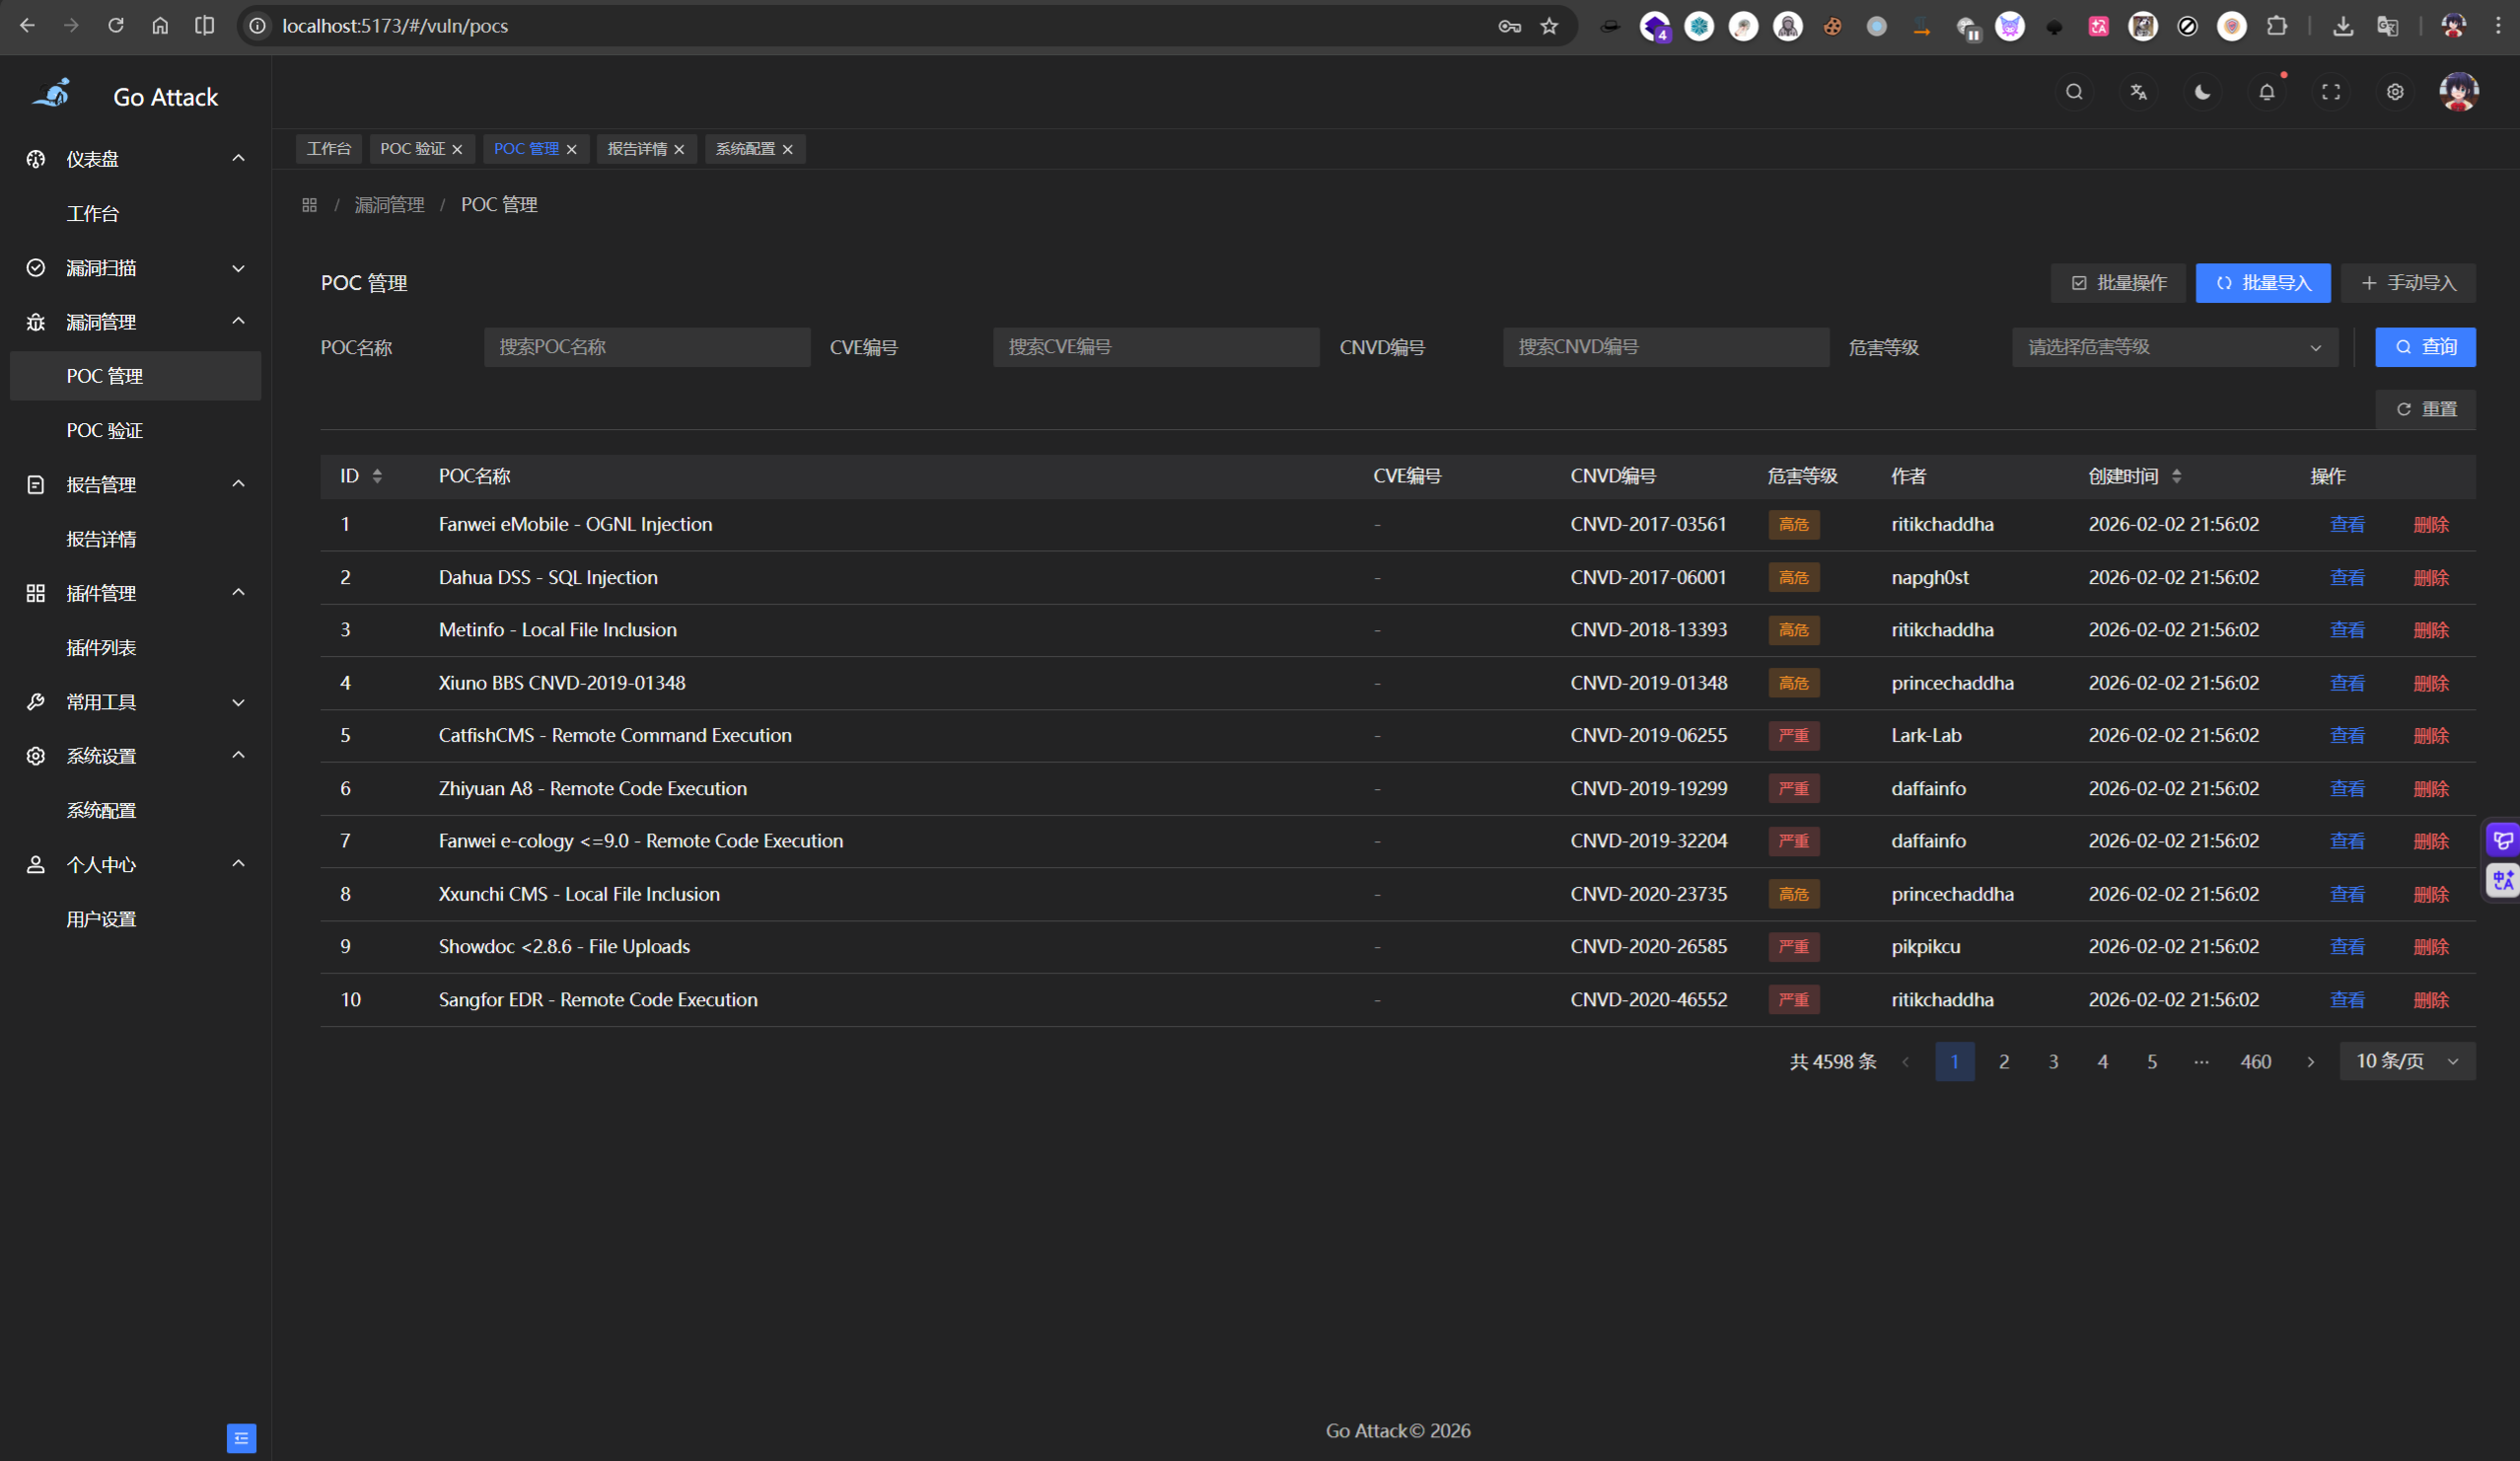Open the global search icon in header

[x=2074, y=92]
